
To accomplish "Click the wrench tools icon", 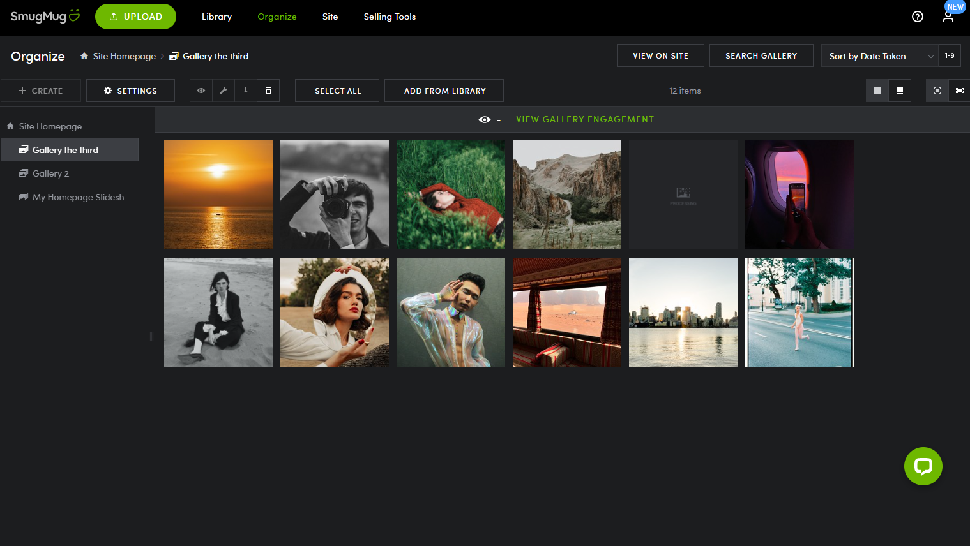I will (223, 91).
